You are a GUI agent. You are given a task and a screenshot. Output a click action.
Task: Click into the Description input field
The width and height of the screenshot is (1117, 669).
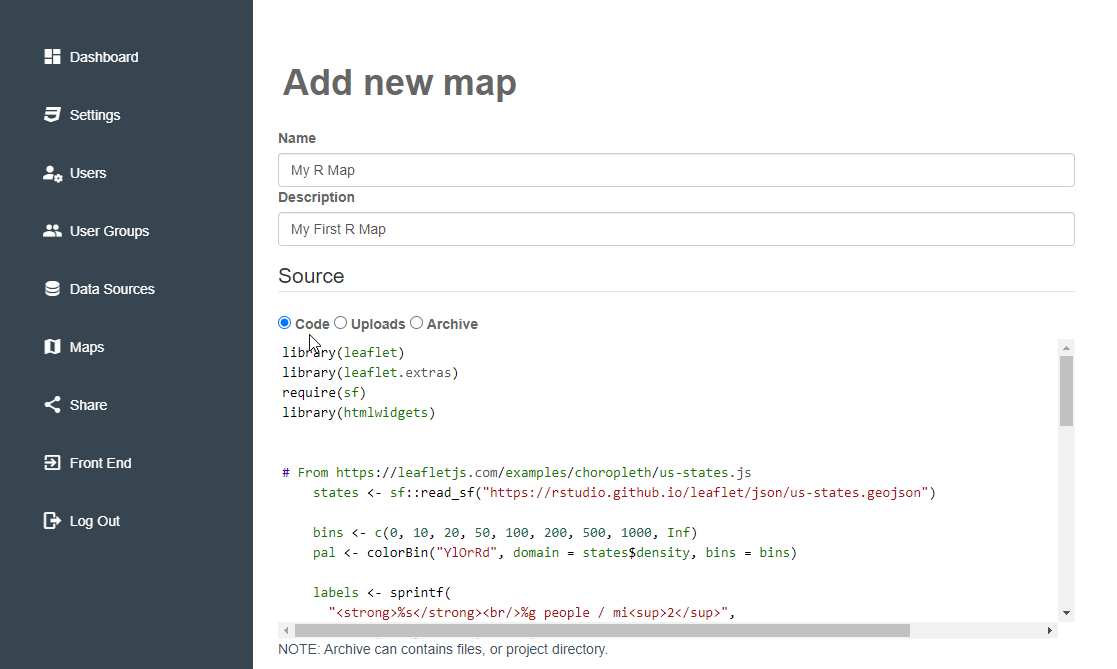tap(676, 229)
